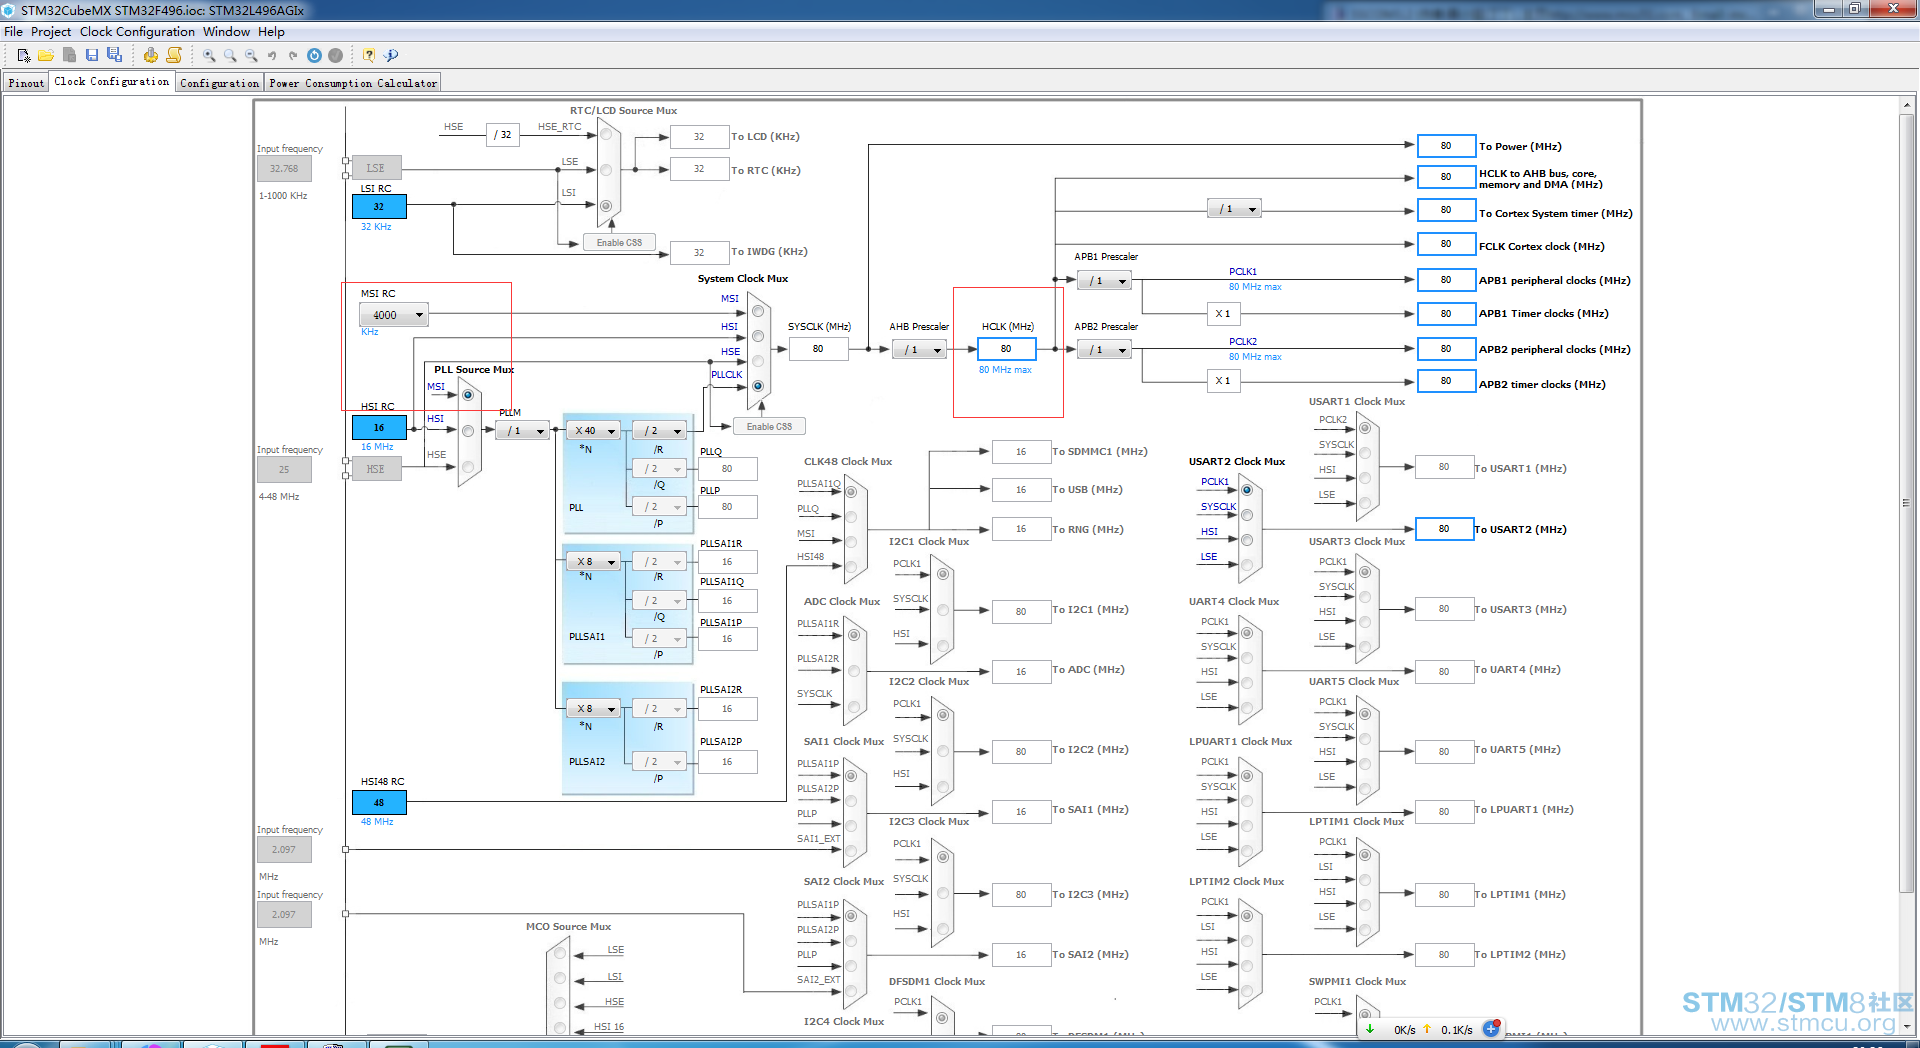Generate code with the gear icon
The image size is (1920, 1048).
(x=151, y=56)
